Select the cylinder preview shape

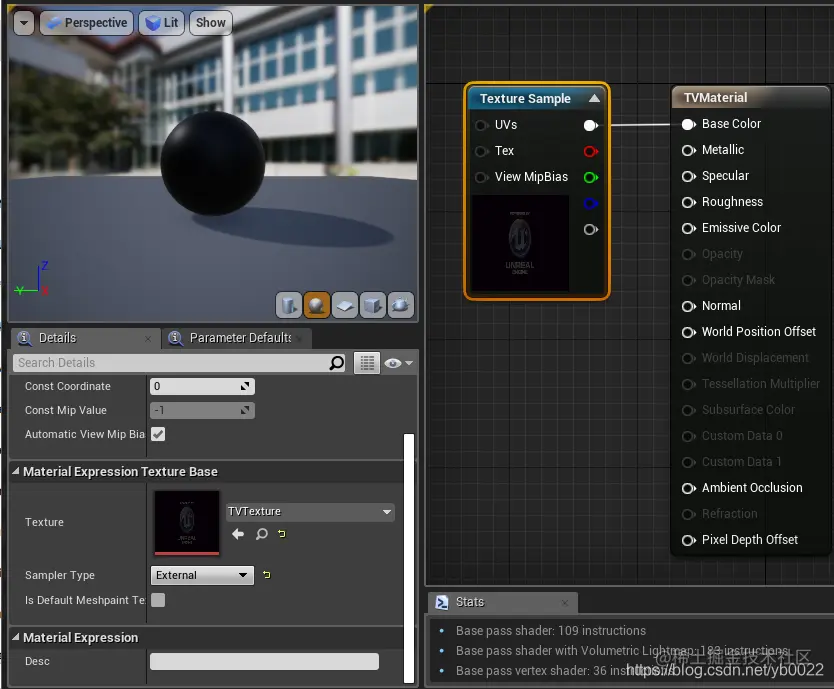coord(289,305)
